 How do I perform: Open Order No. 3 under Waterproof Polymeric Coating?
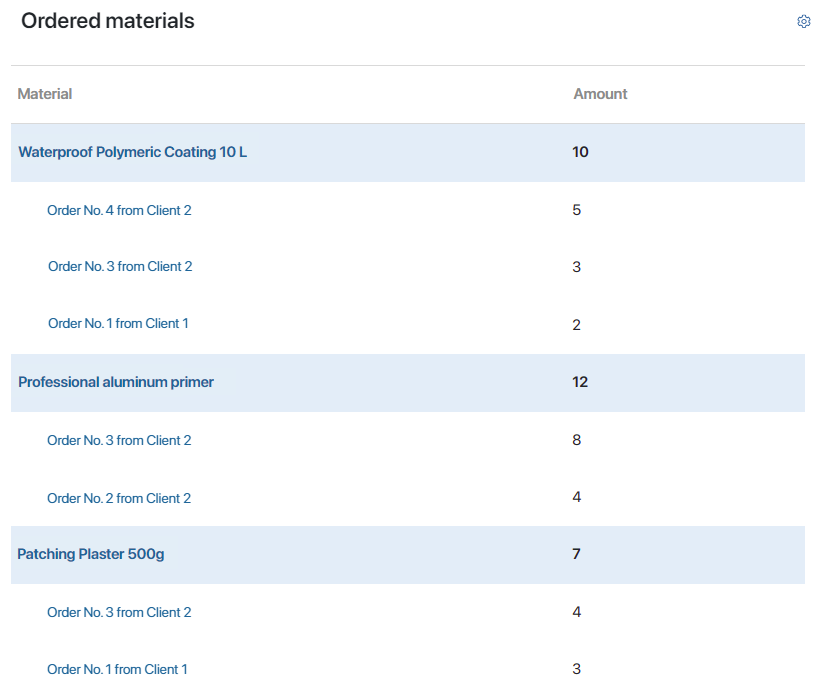click(120, 266)
